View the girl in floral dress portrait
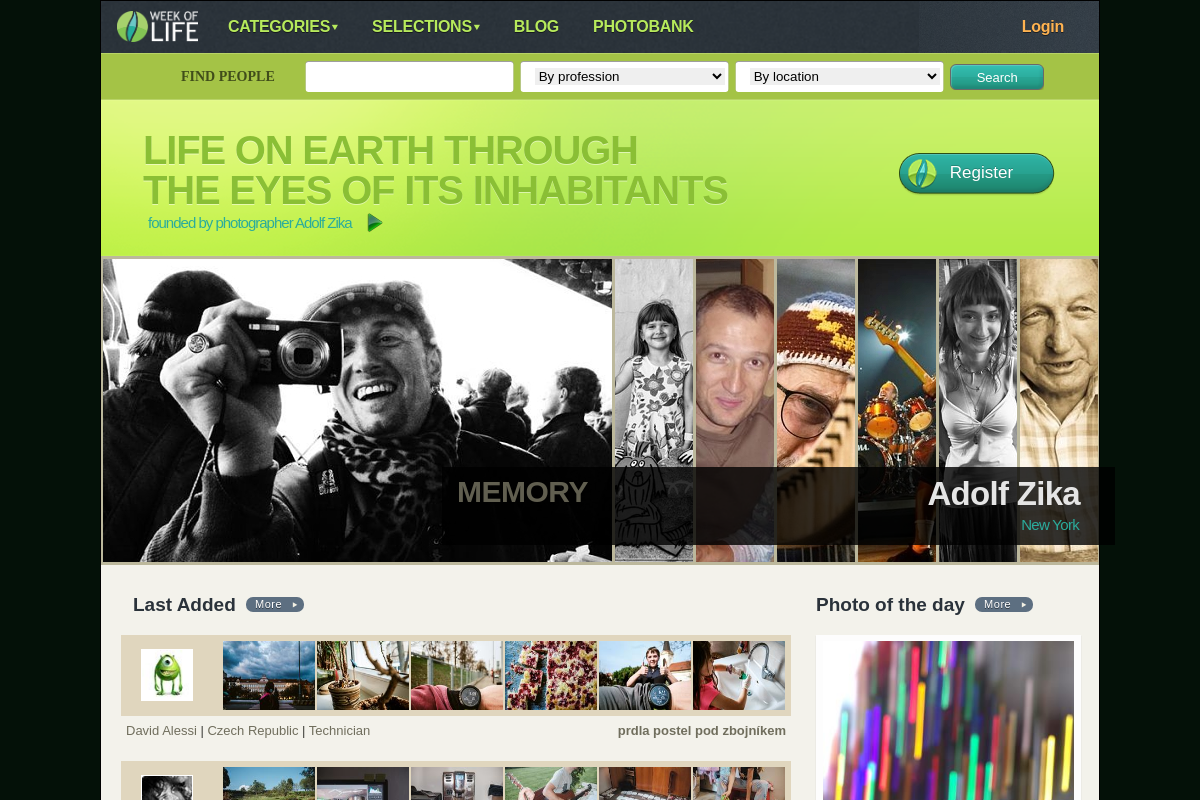Image resolution: width=1200 pixels, height=800 pixels. coord(654,410)
